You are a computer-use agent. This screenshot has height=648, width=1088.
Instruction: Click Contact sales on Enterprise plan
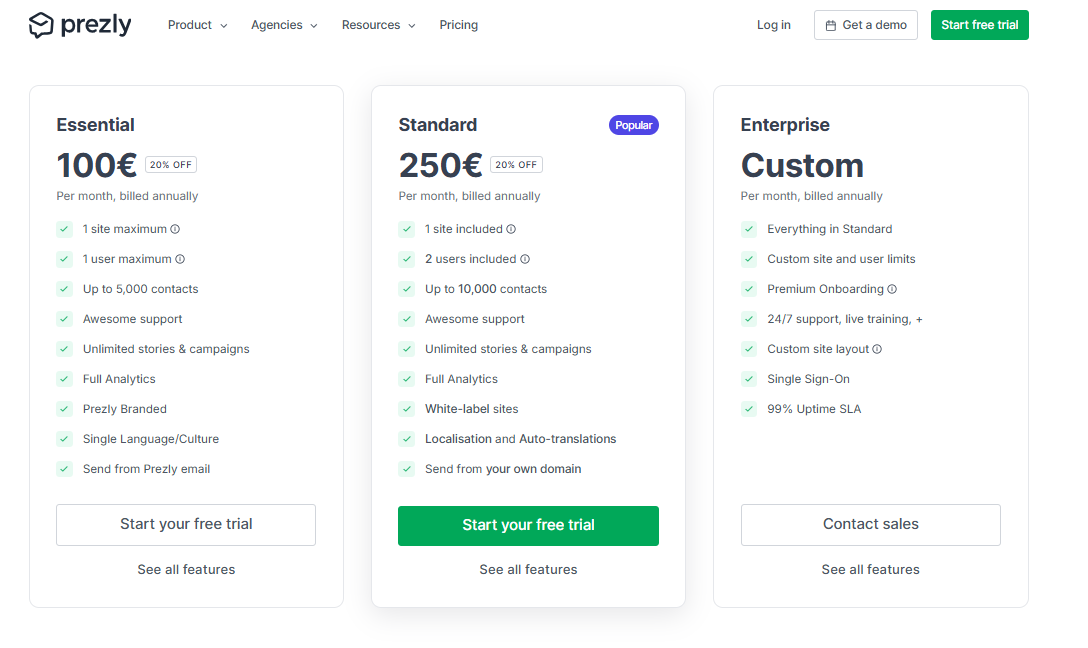coord(870,525)
